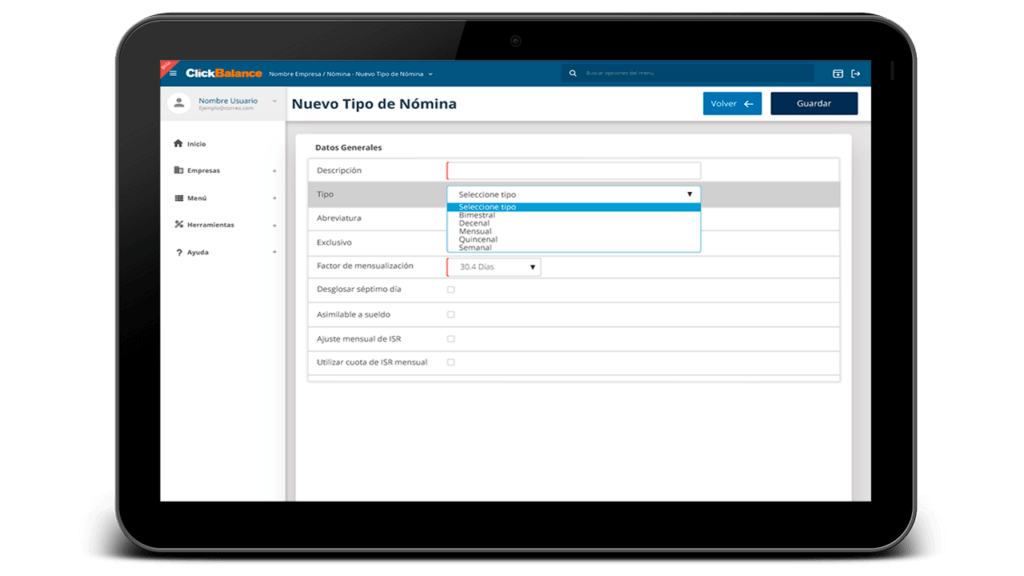The image size is (1024, 576).
Task: Click the user avatar icon
Action: 180,103
